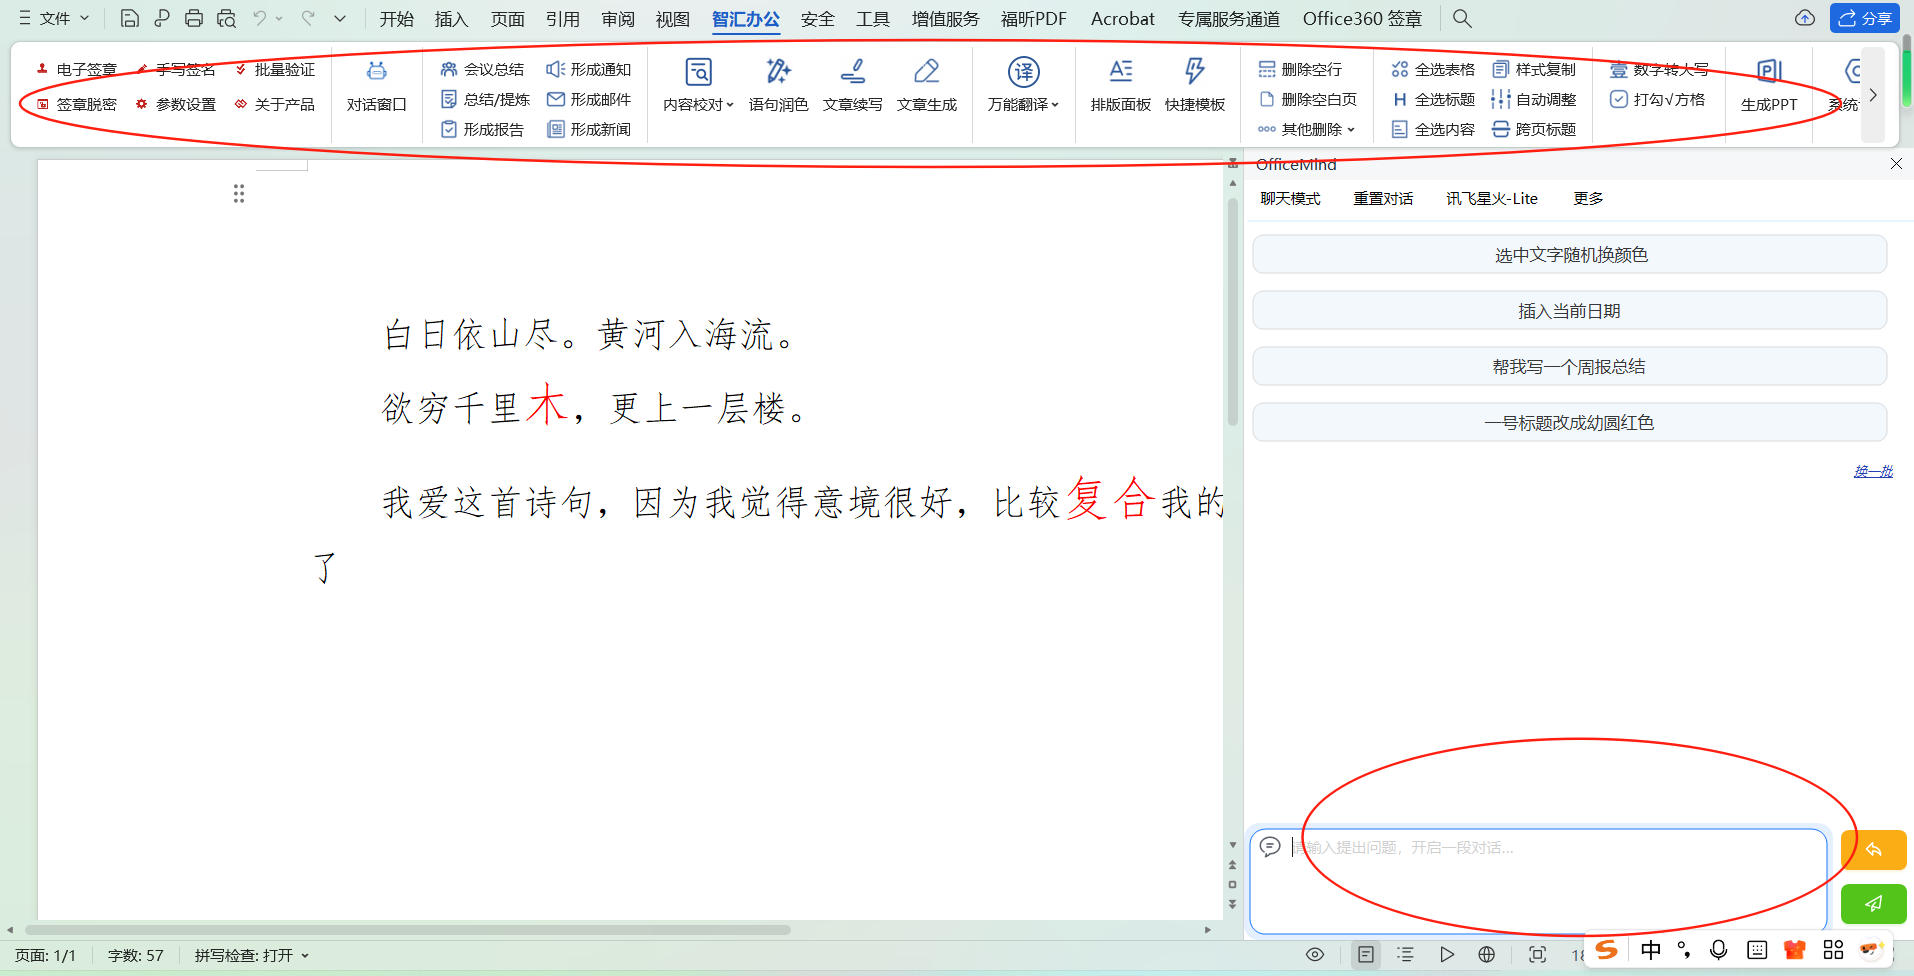Switch to outline view in status bar
This screenshot has width=1914, height=976.
[x=1405, y=954]
